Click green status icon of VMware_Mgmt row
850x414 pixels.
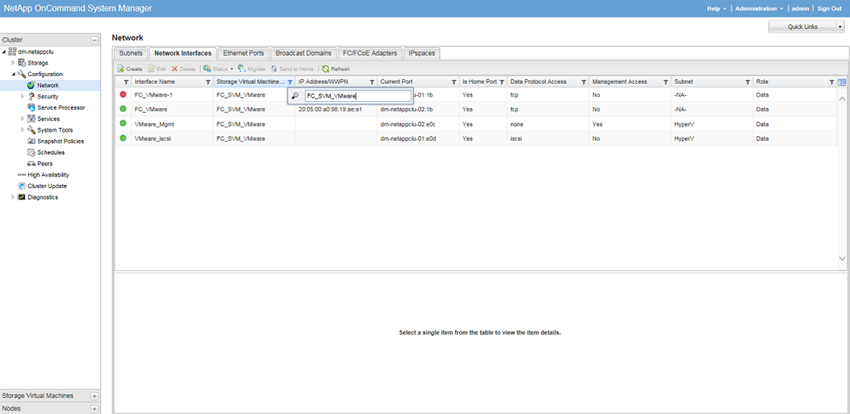123,124
